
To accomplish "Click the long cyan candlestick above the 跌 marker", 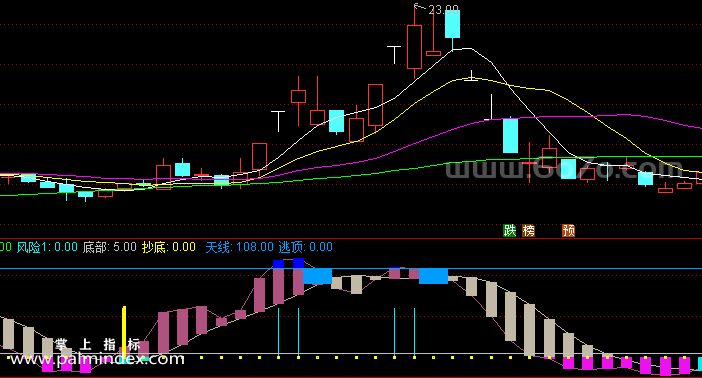I will (510, 135).
